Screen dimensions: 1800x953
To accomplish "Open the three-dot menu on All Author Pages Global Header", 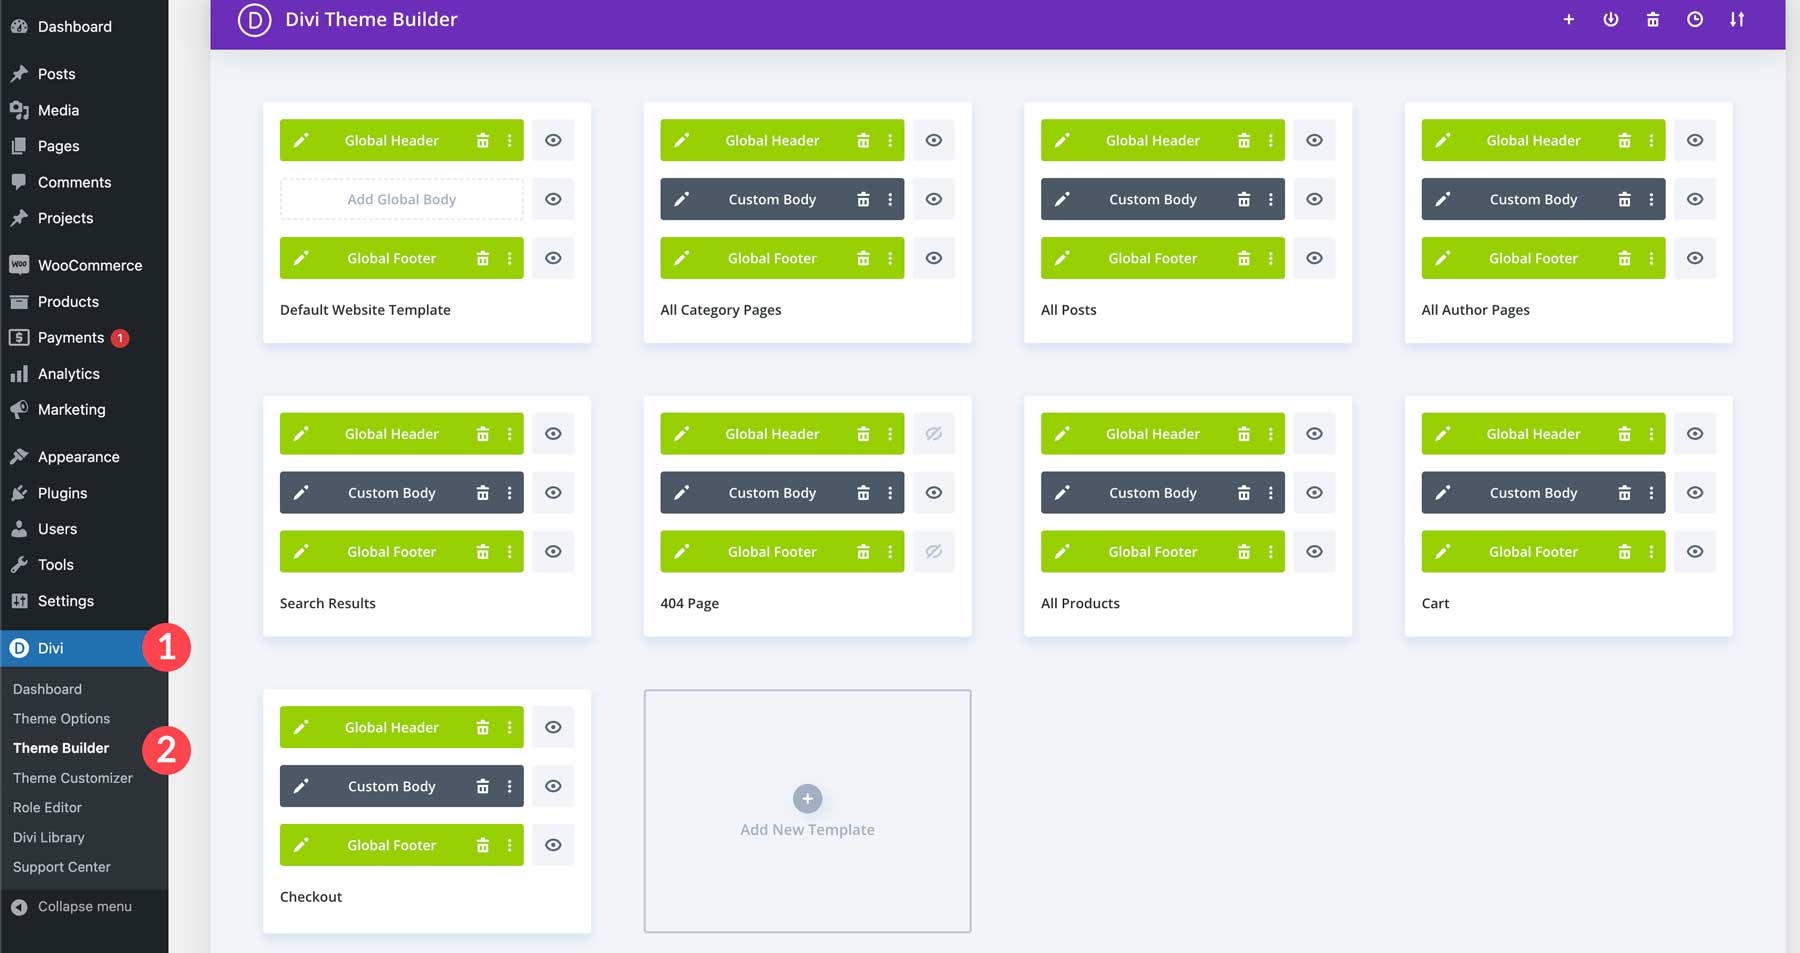I will [1651, 140].
